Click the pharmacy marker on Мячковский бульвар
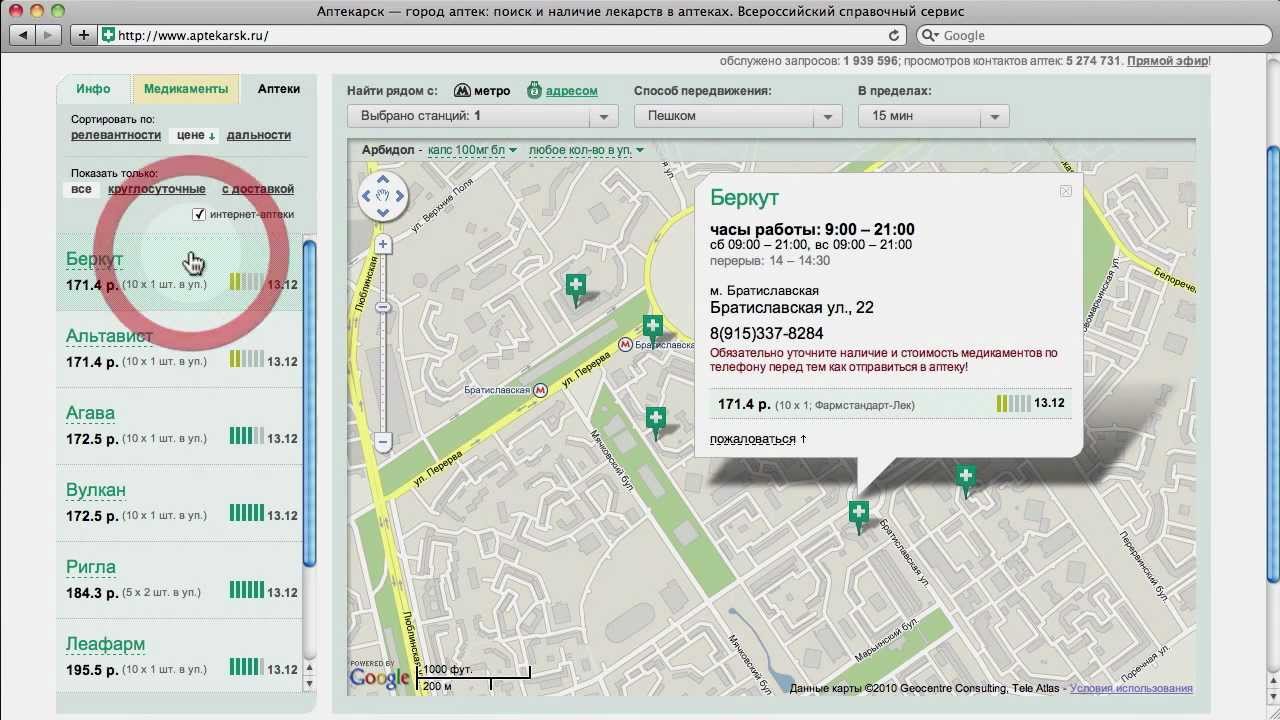This screenshot has width=1280, height=720. 655,421
